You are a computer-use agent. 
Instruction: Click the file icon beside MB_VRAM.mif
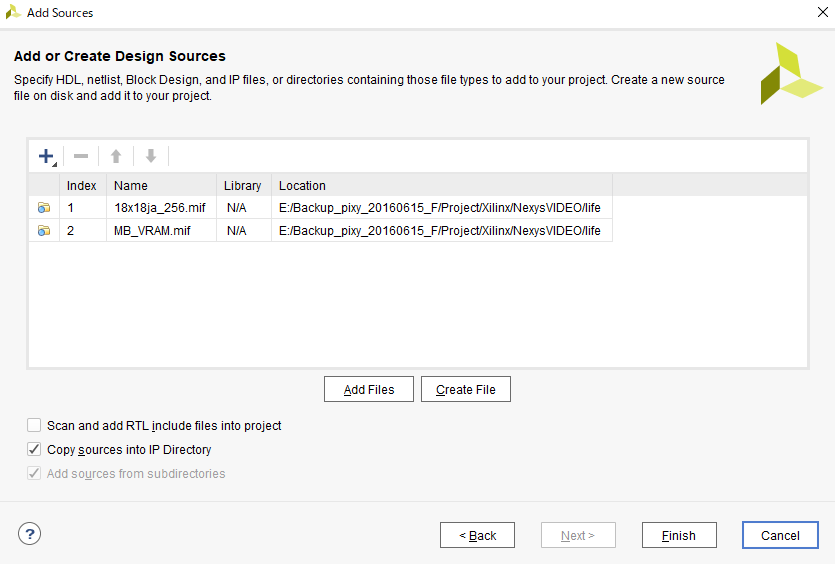(44, 231)
